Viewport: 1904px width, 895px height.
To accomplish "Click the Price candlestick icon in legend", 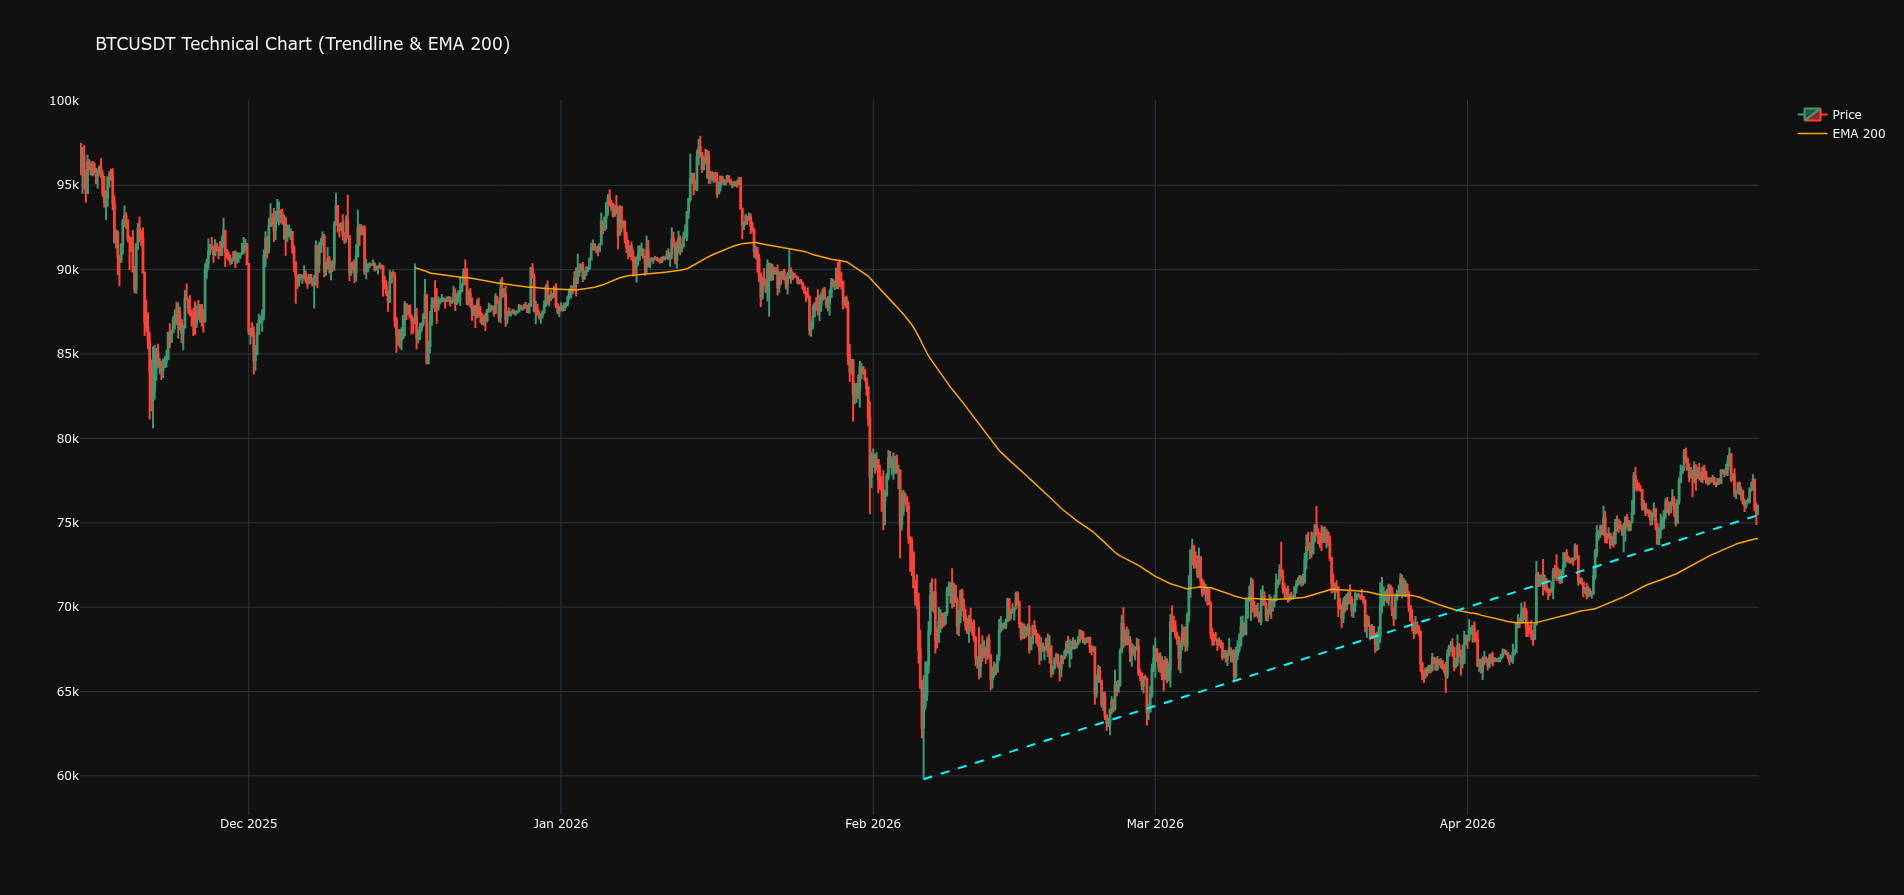I will click(x=1811, y=115).
